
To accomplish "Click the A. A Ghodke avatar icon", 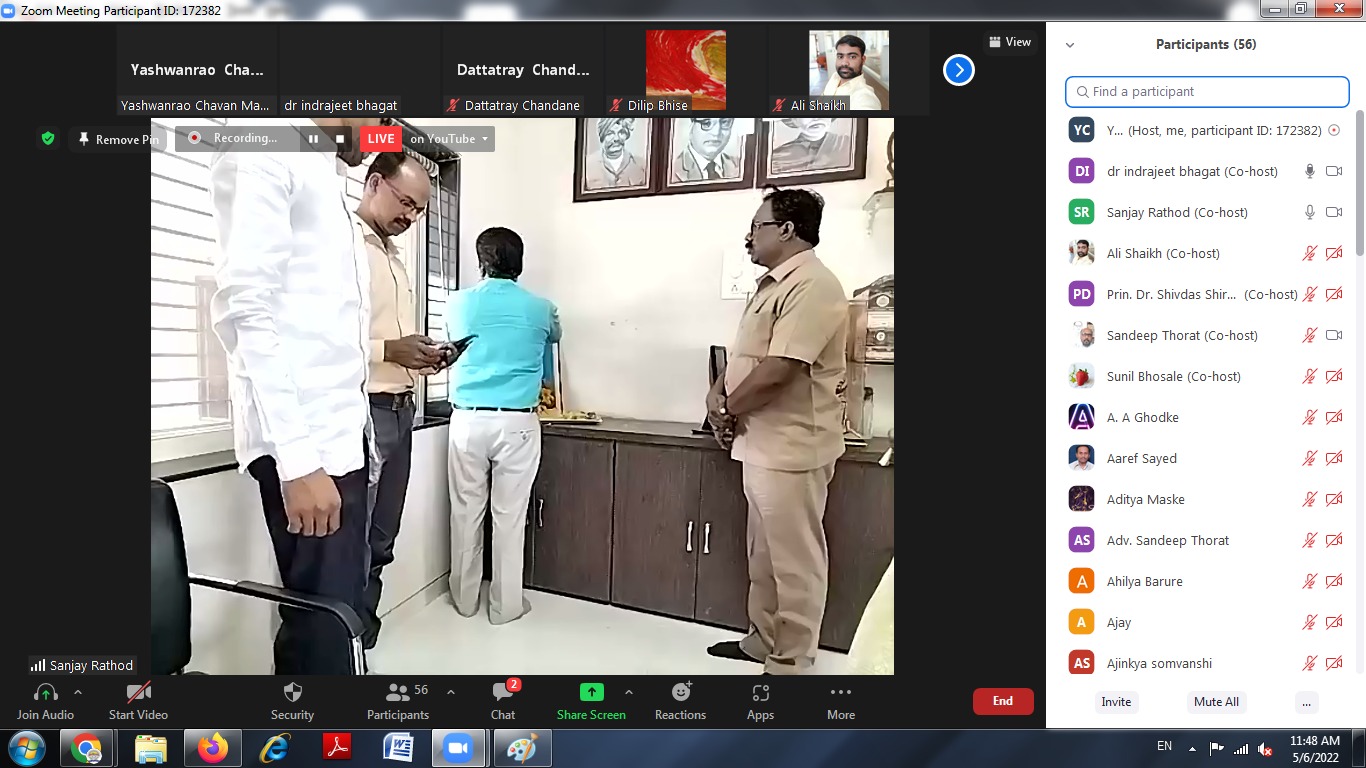I will point(1081,417).
